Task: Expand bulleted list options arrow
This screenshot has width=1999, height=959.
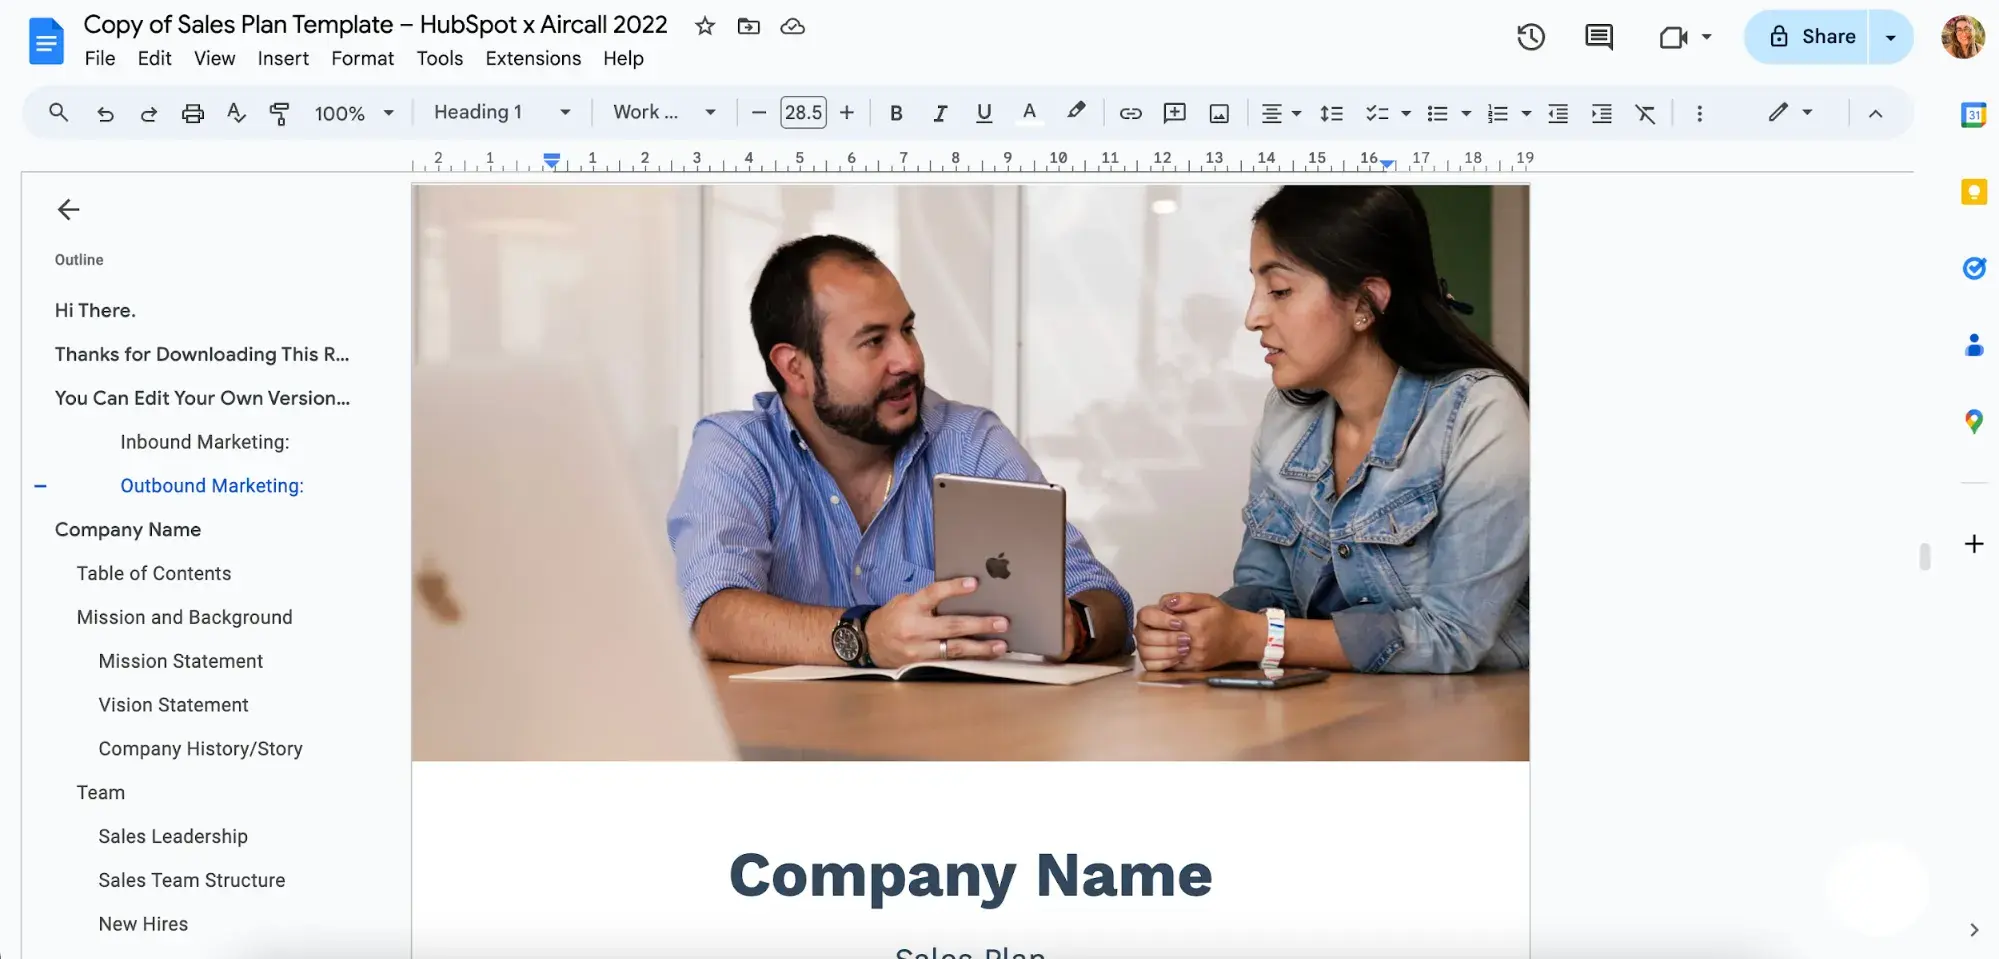Action: [1466, 113]
